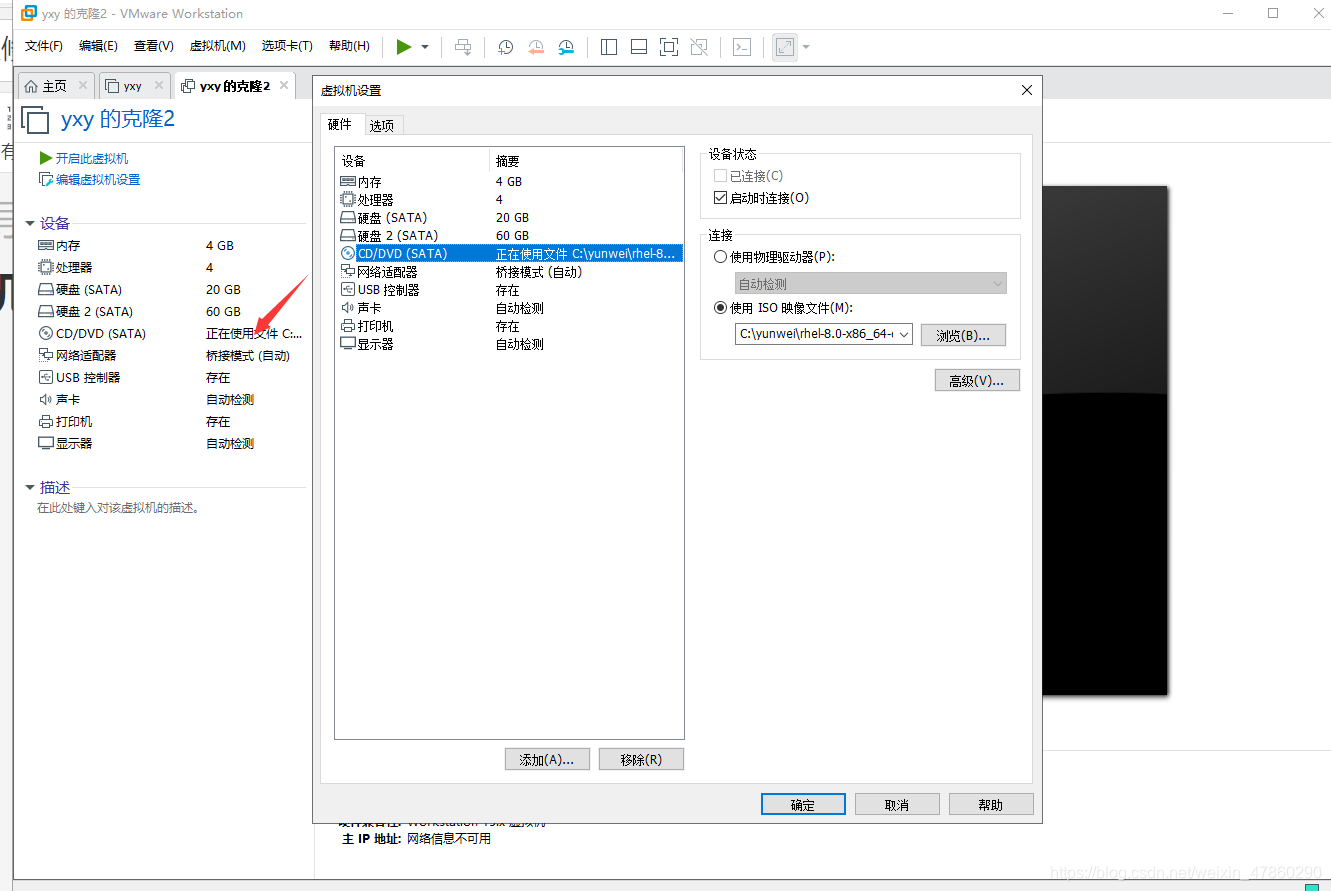This screenshot has height=891, width=1331.
Task: Click the 声卡 speaker icon in main window
Action: tap(45, 399)
